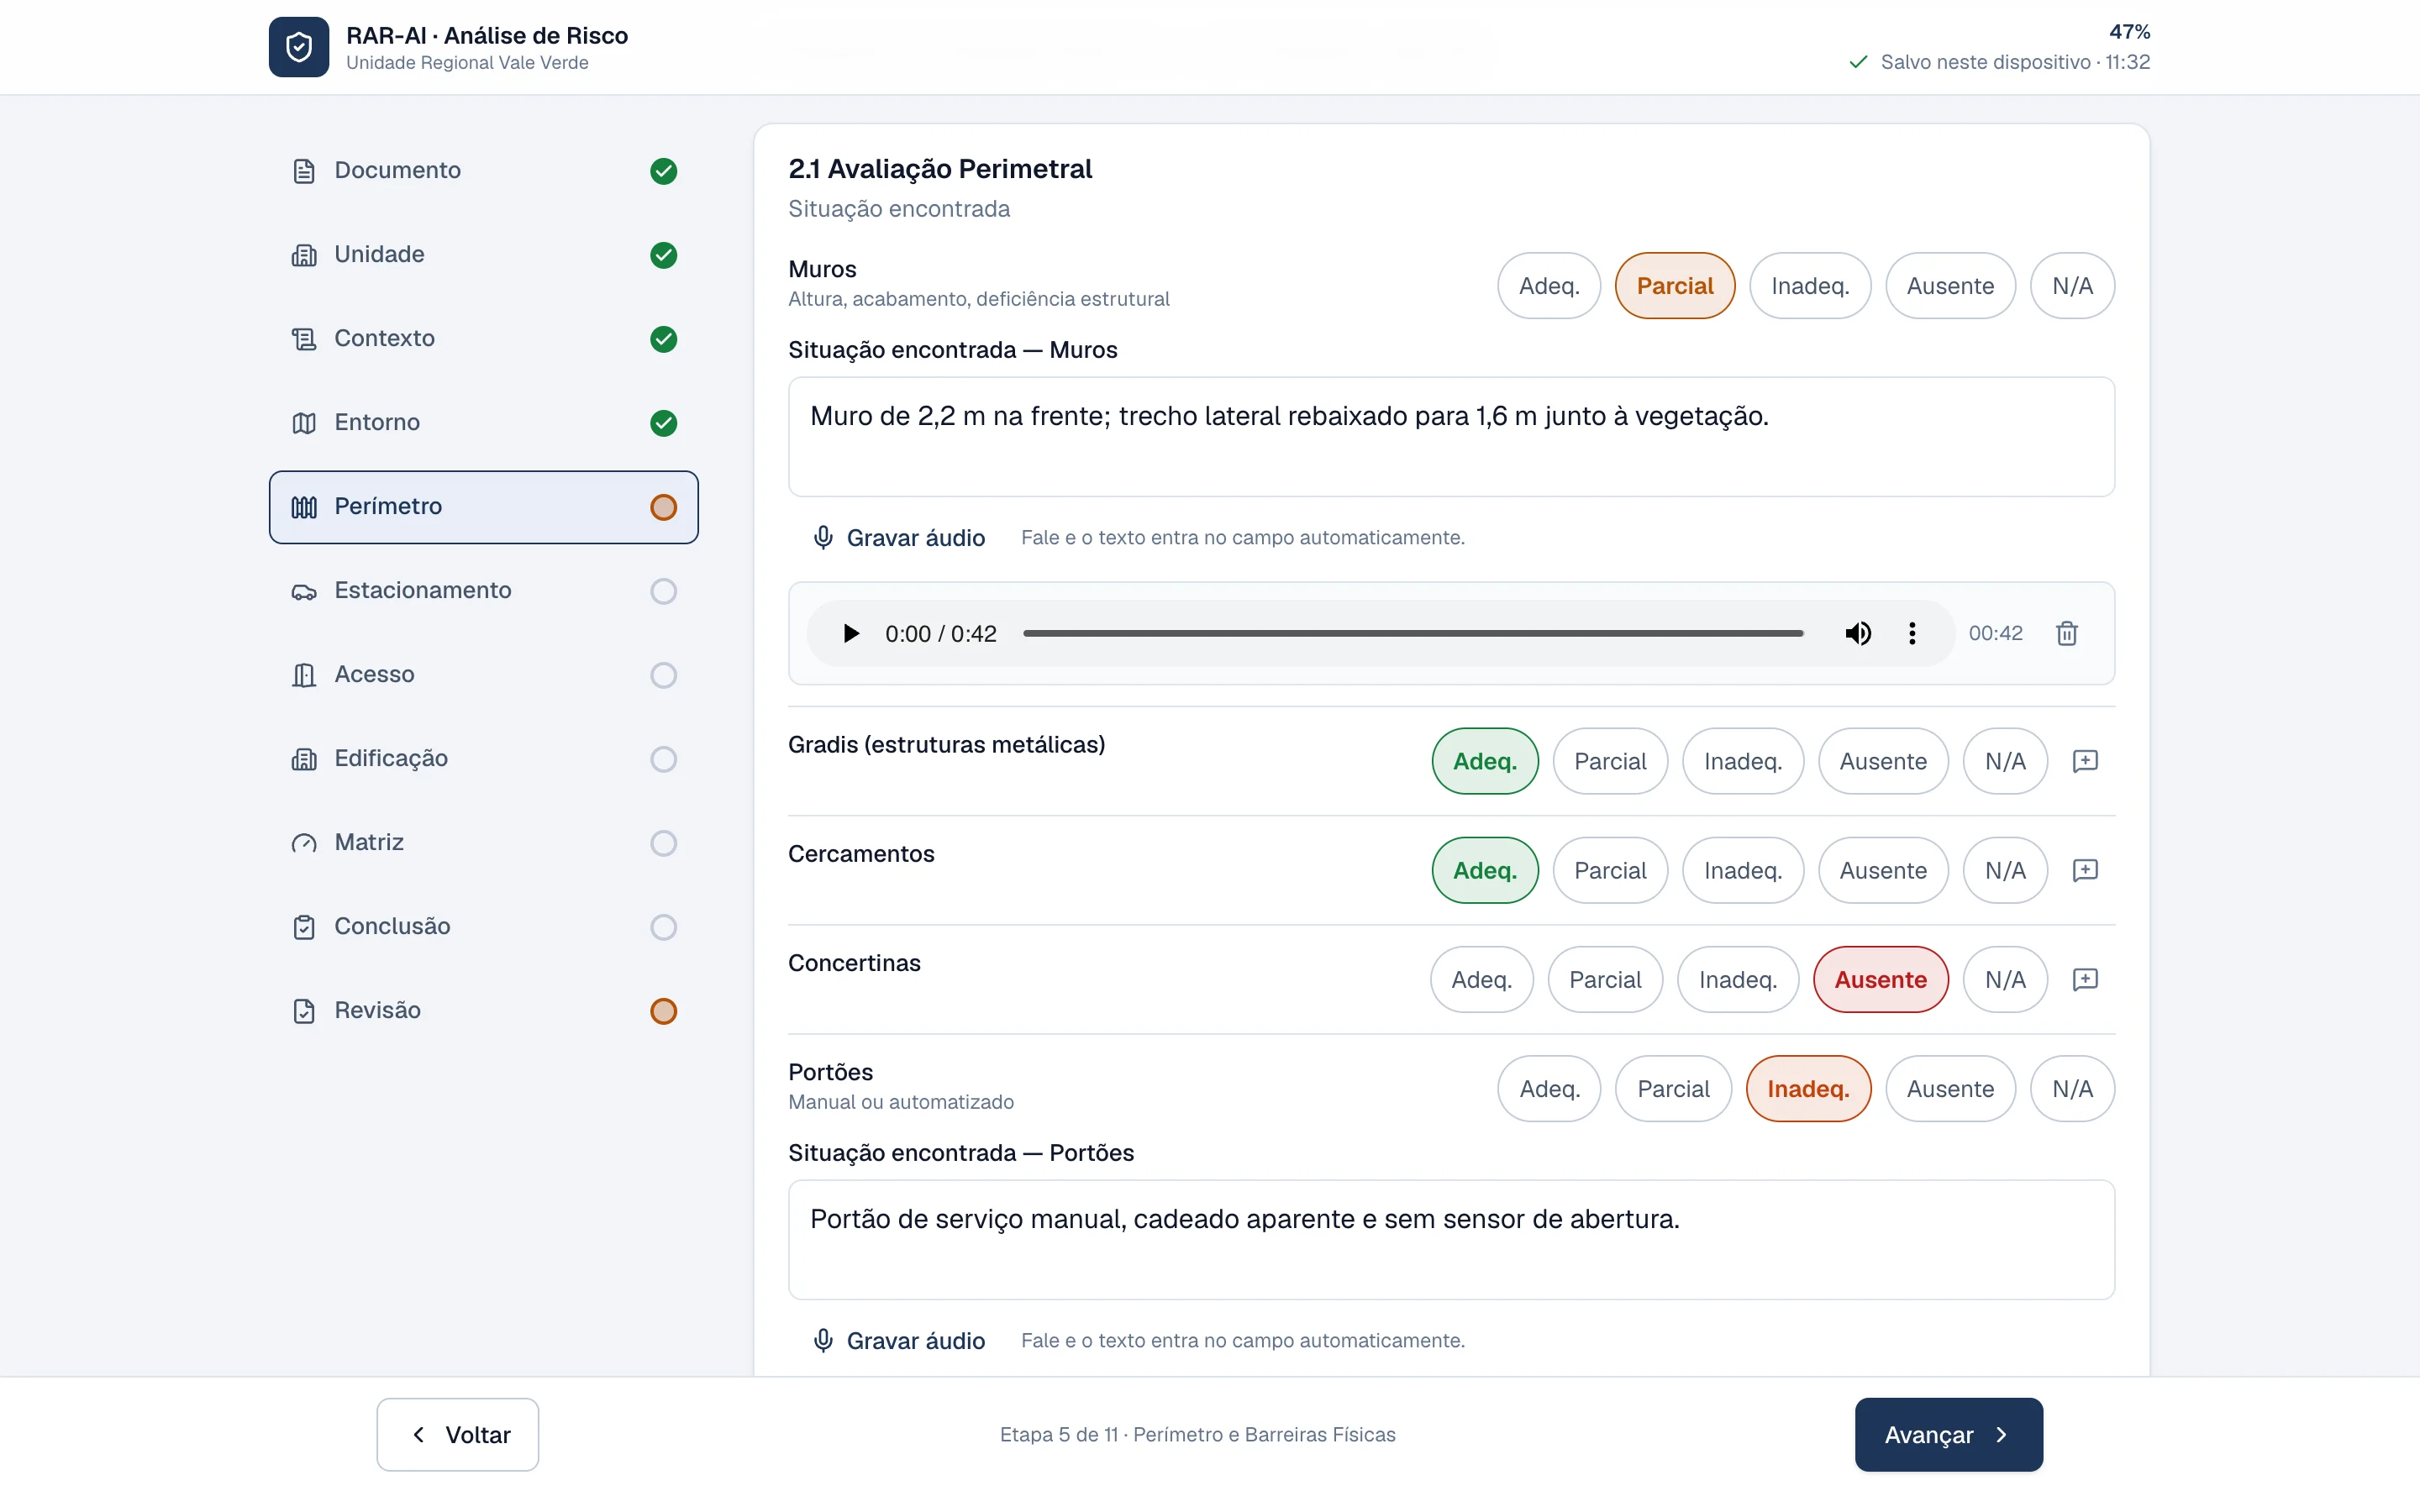Mark Concertinas as N/A
This screenshot has width=2420, height=1512.
pos(2005,980)
